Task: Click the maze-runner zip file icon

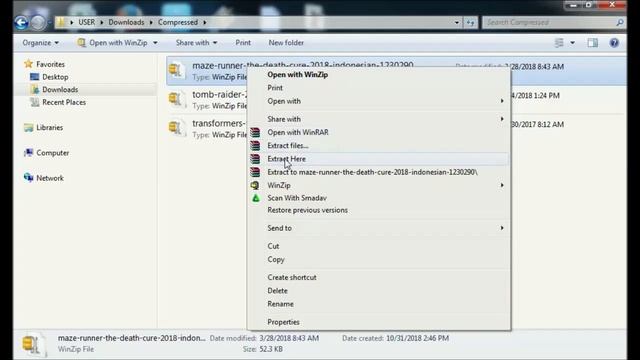Action: coord(177,71)
